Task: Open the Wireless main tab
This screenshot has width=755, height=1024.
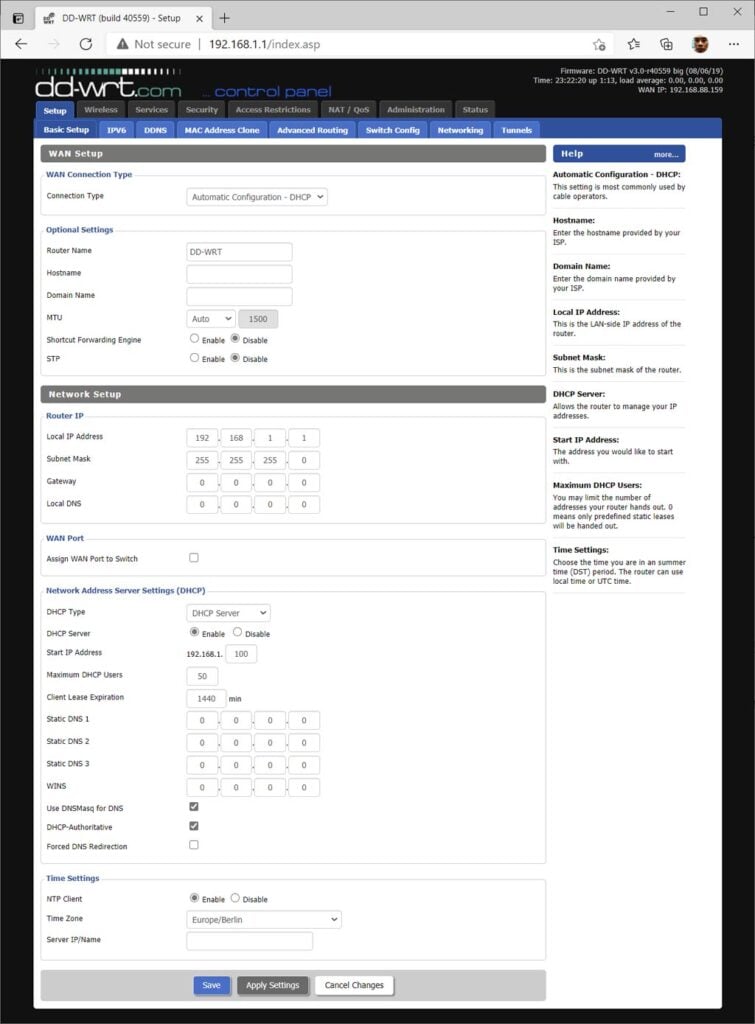Action: [101, 110]
